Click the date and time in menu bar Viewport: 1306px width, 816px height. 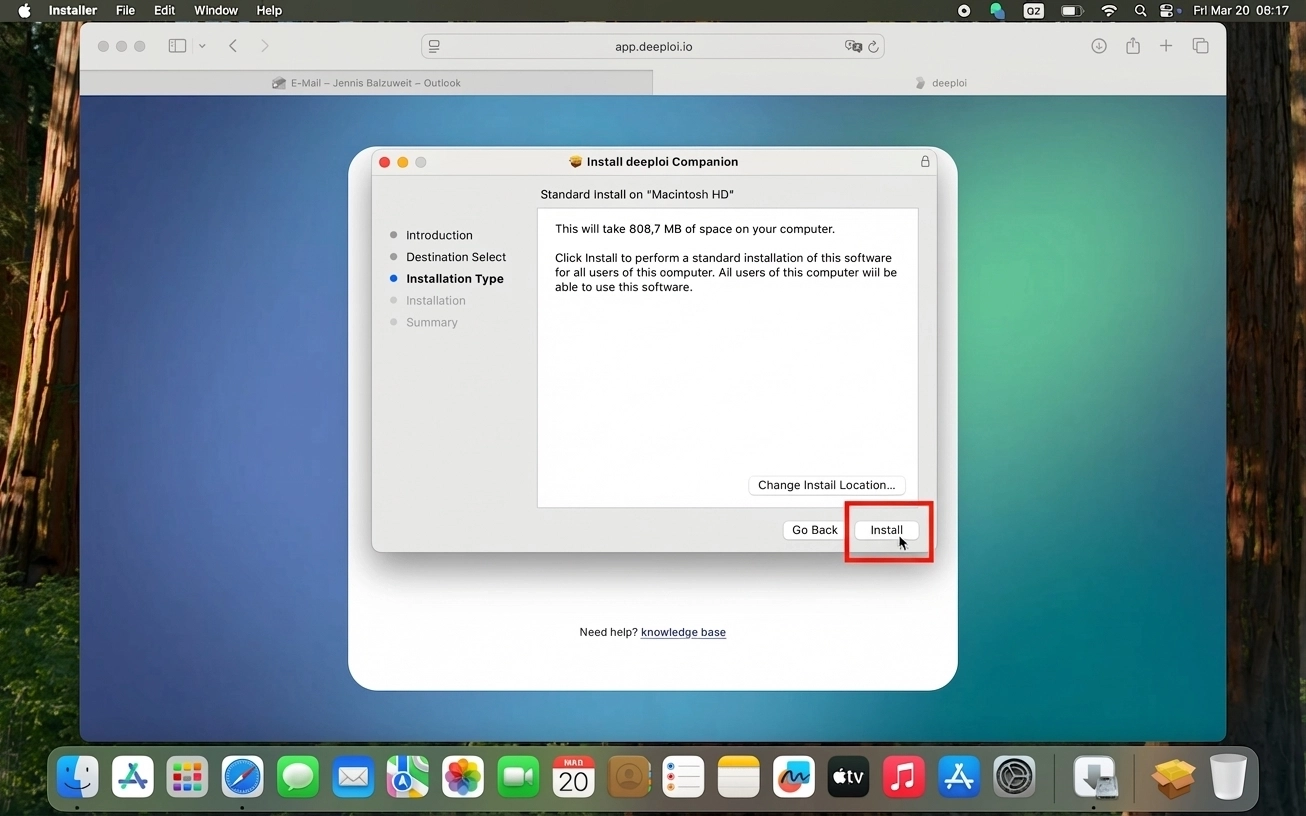coord(1241,11)
